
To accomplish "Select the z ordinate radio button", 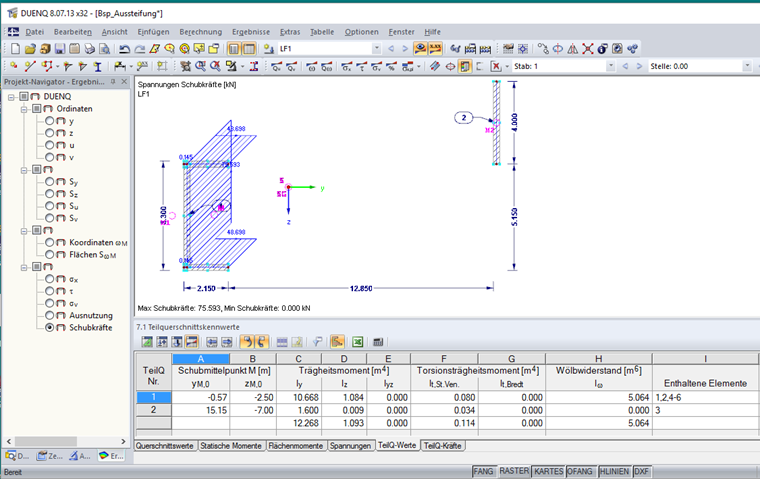I will tap(49, 133).
